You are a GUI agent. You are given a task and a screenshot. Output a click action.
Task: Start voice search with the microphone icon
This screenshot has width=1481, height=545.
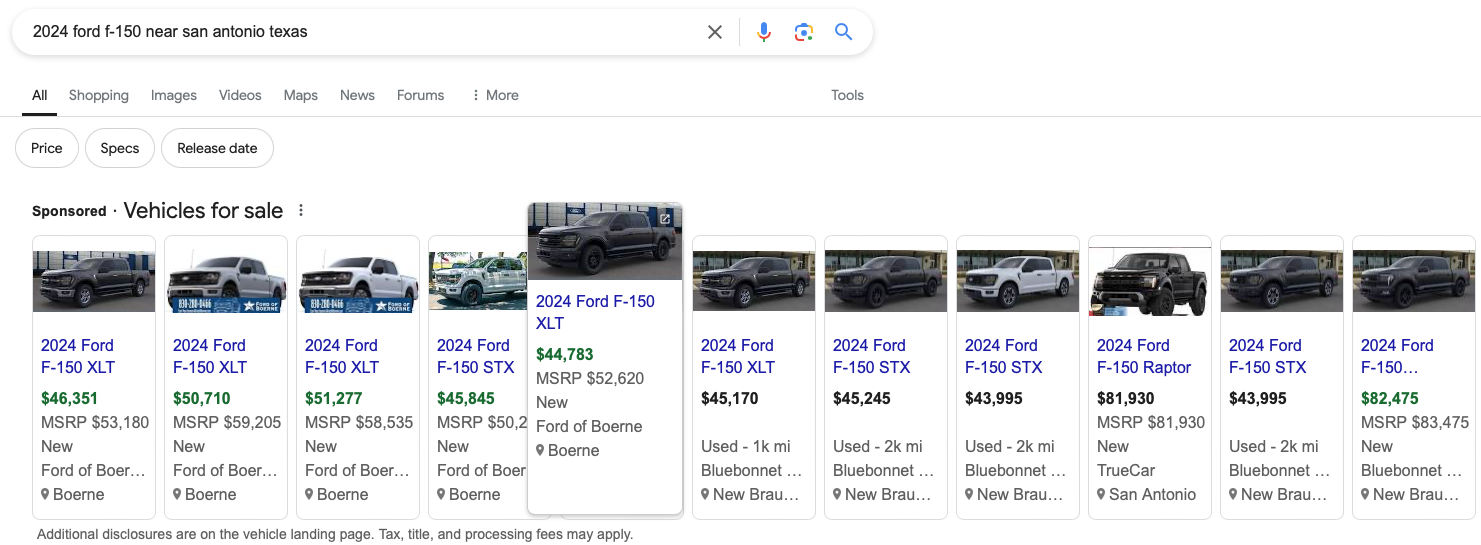764,32
